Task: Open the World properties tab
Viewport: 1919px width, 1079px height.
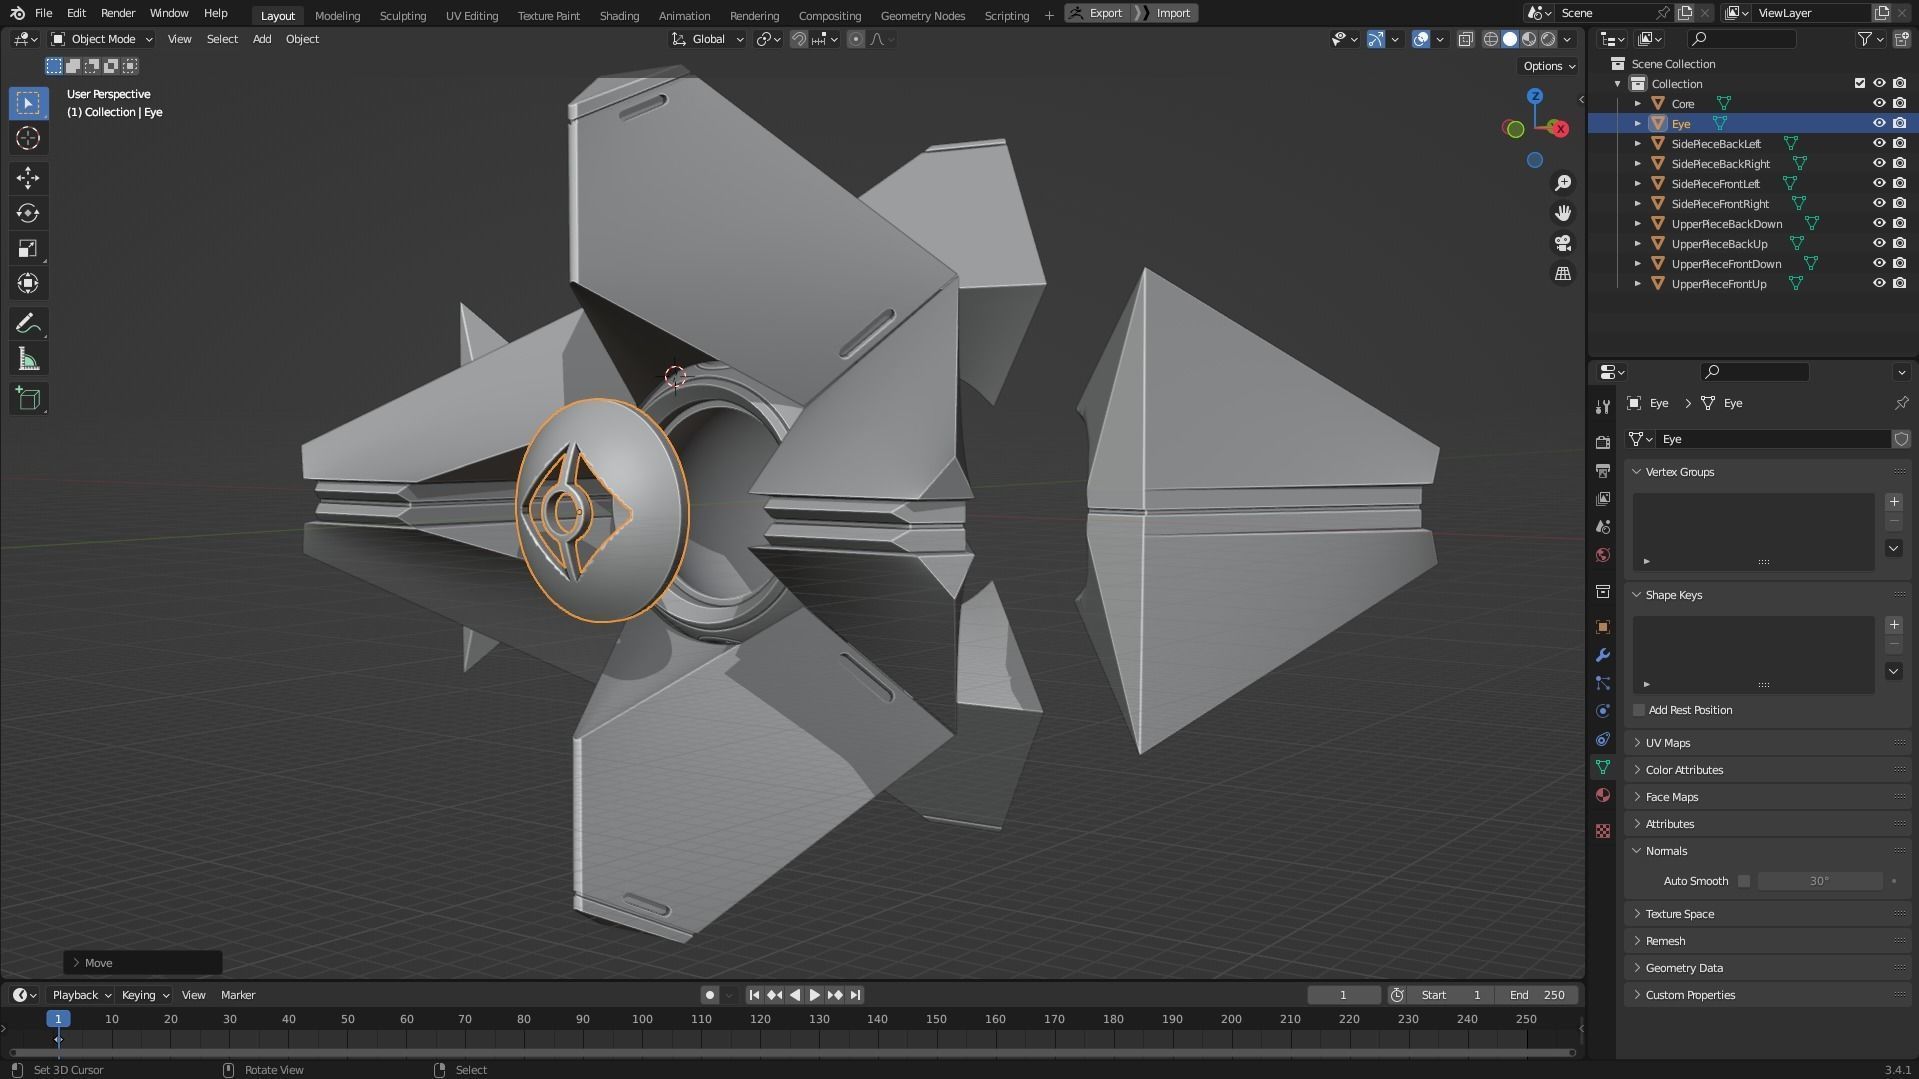Action: click(1603, 555)
